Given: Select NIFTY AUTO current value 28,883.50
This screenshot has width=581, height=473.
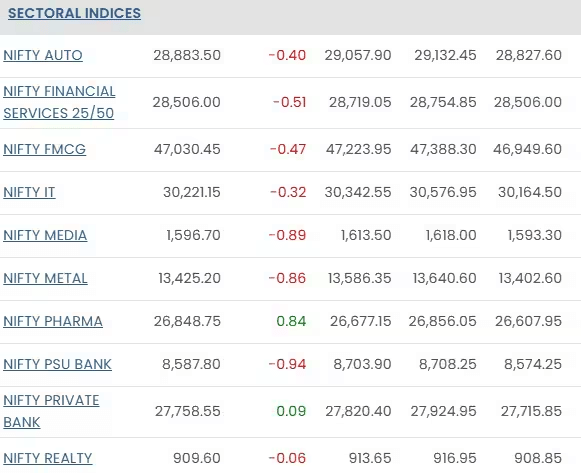Looking at the screenshot, I should tap(187, 55).
